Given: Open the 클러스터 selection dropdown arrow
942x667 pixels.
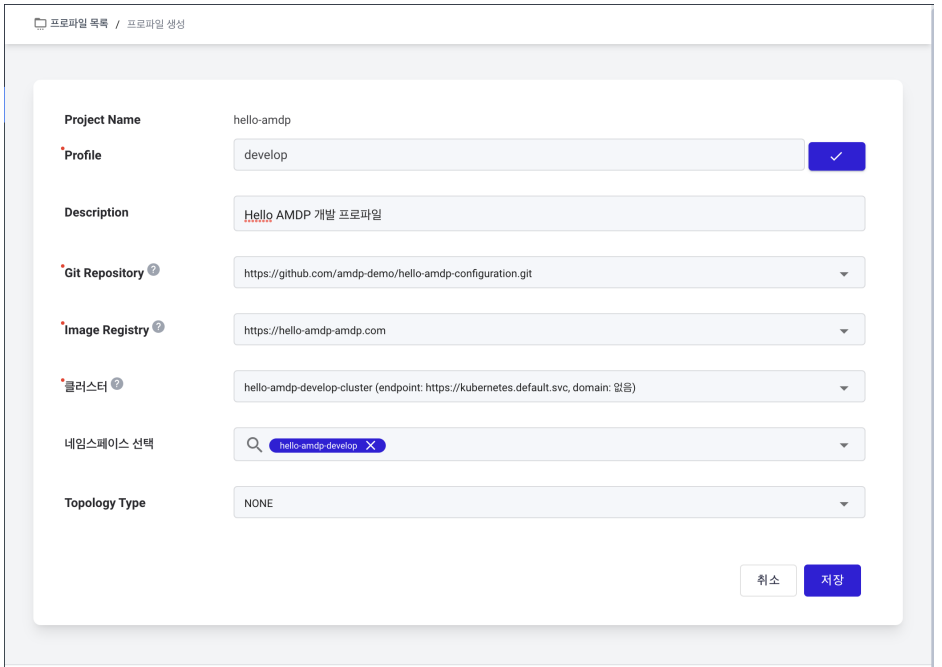Looking at the screenshot, I should [843, 388].
